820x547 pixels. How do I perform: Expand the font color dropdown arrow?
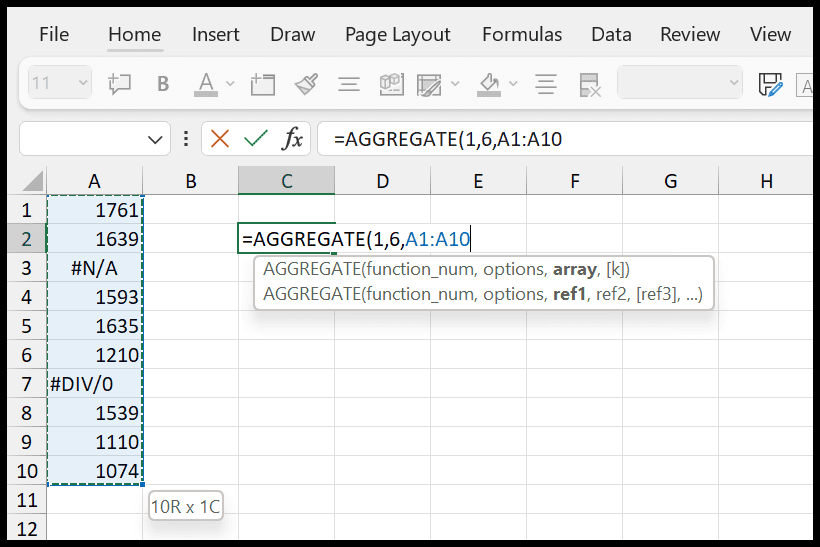(230, 84)
